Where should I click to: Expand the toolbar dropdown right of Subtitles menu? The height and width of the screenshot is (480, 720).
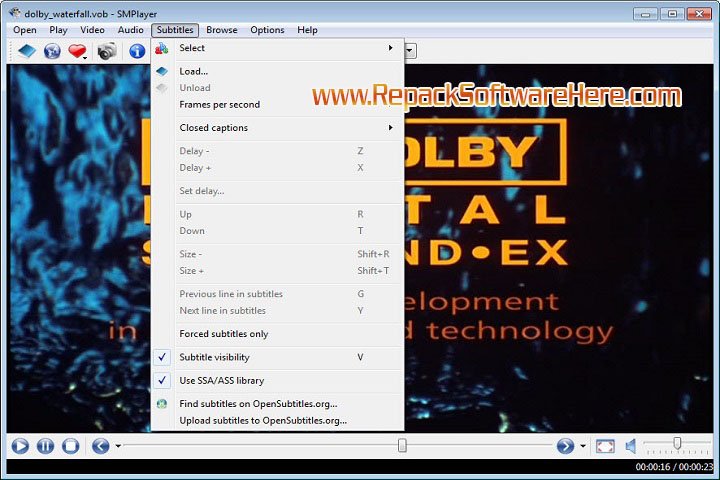(x=410, y=51)
